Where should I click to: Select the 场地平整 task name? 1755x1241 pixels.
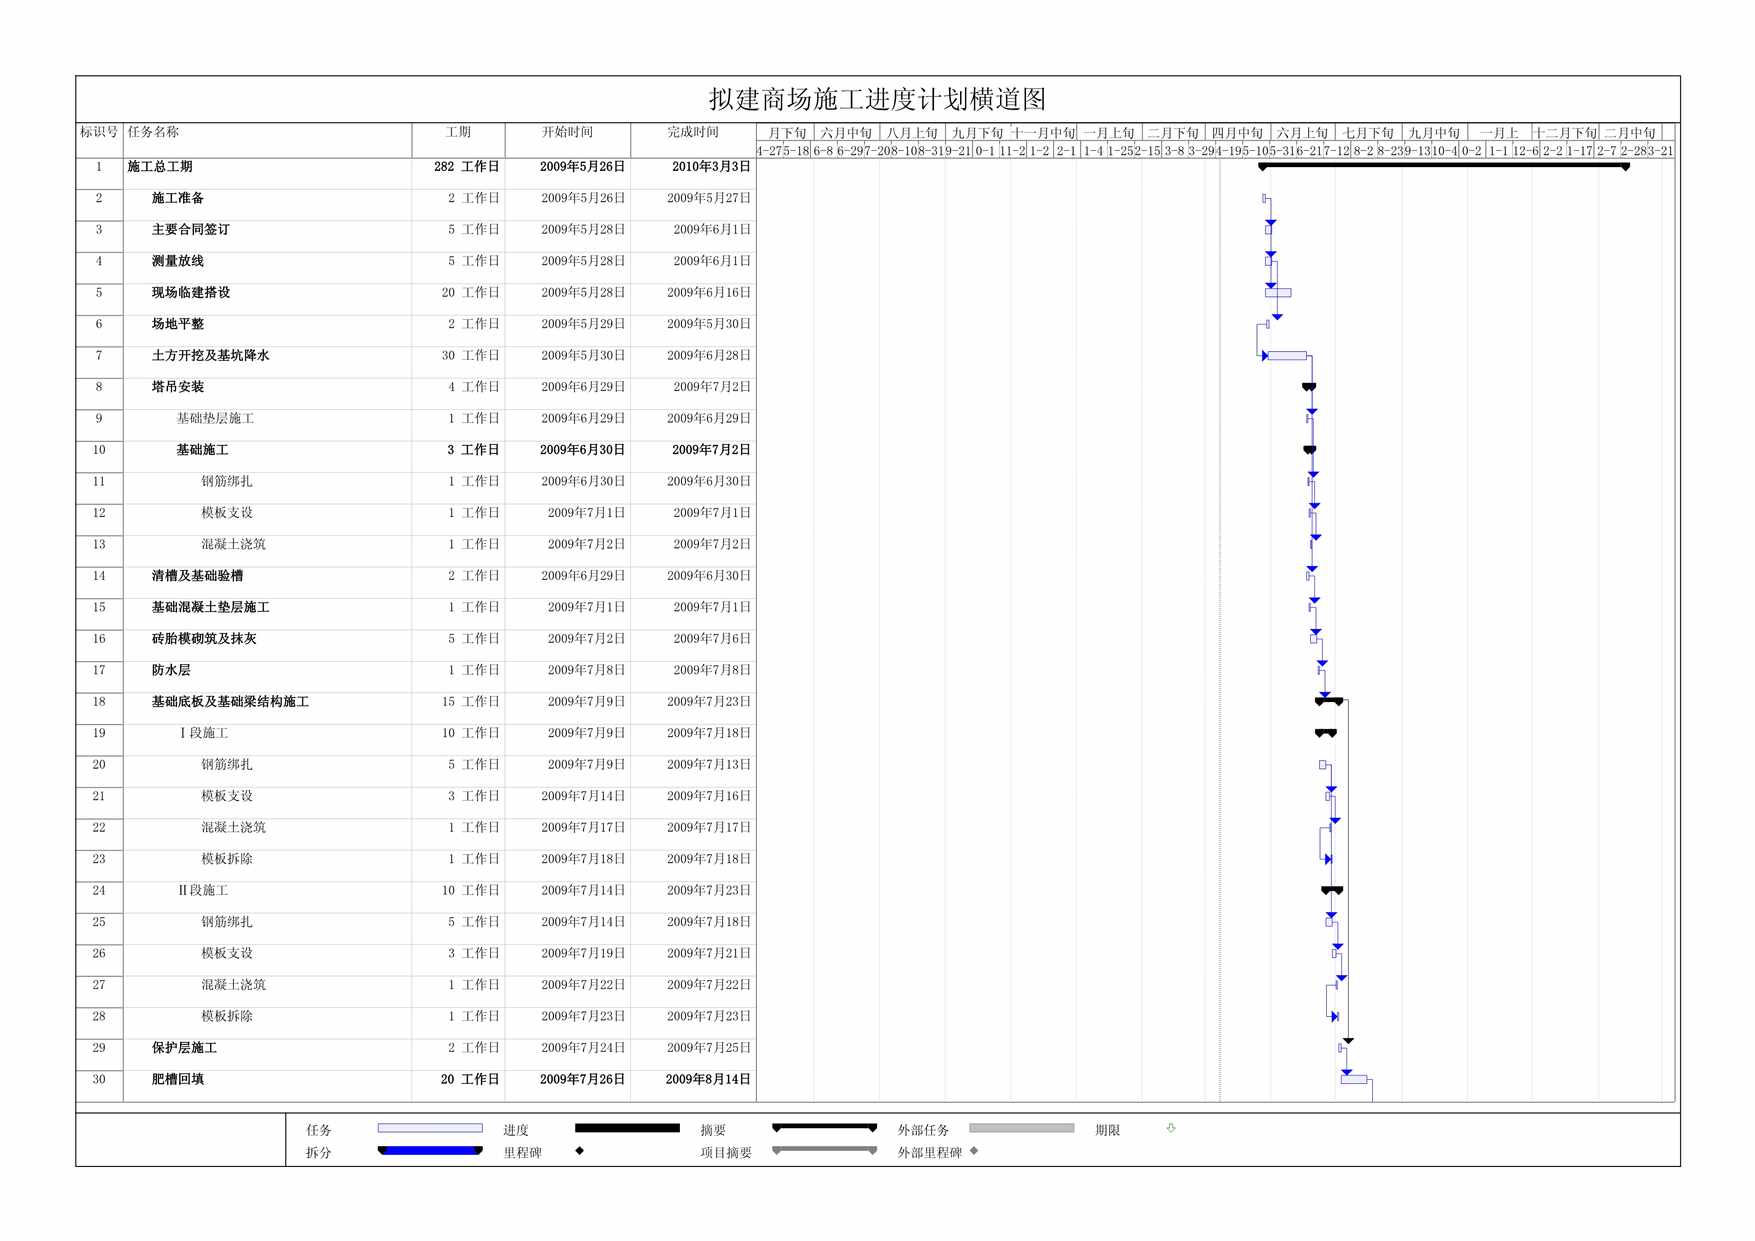pyautogui.click(x=177, y=324)
